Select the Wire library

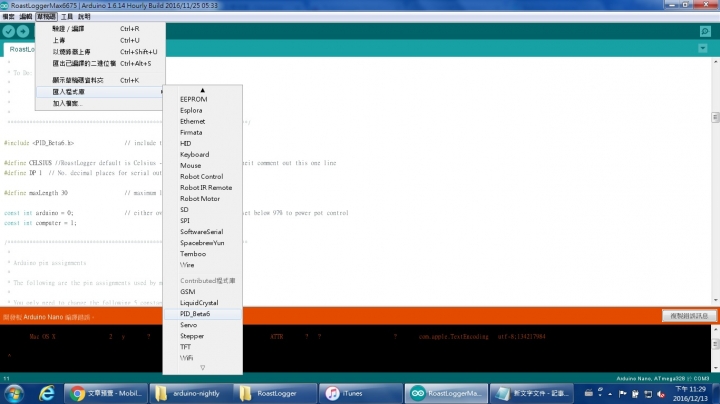pos(202,264)
